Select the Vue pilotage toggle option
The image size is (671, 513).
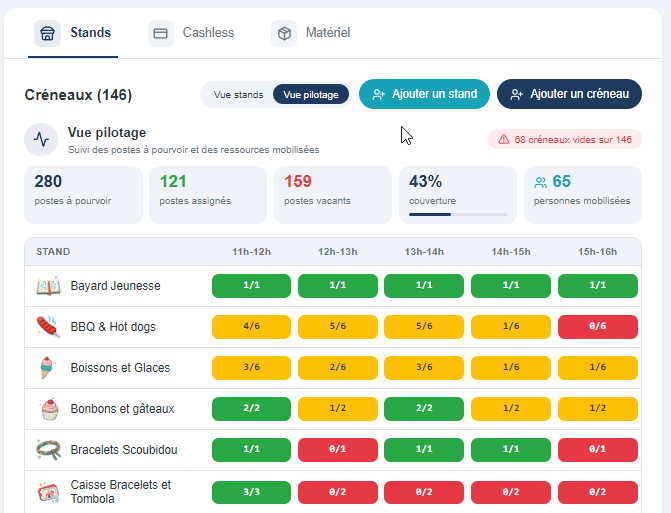click(311, 95)
